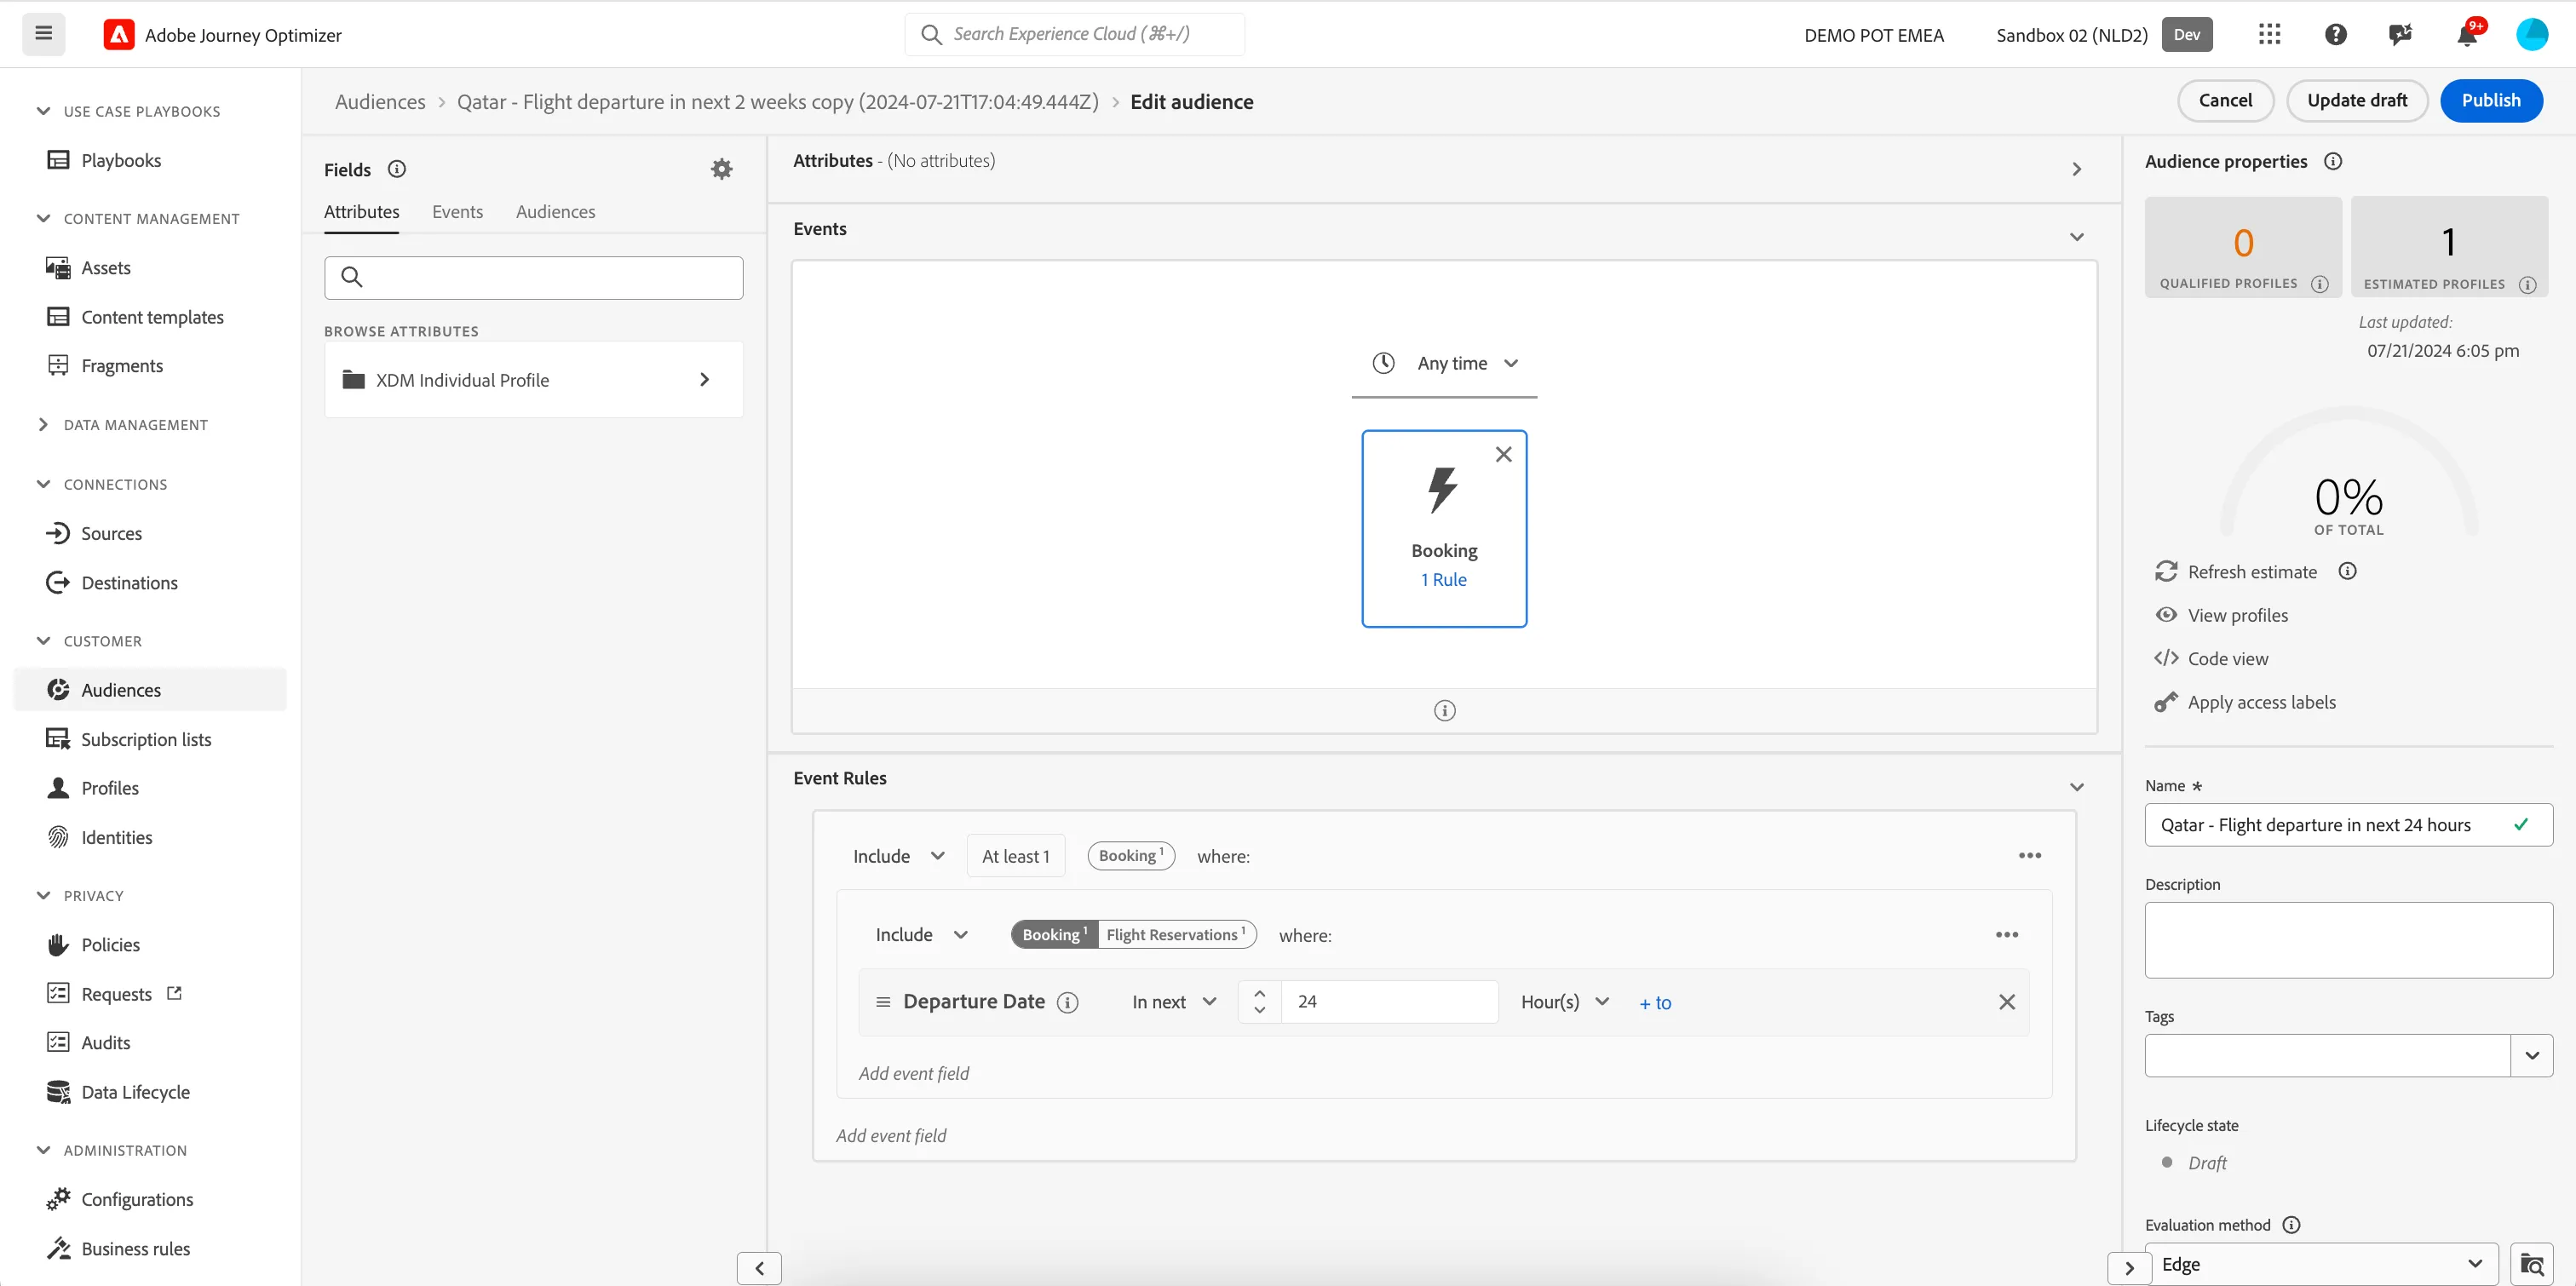
Task: Collapse the left fields panel arrow
Action: coord(759,1268)
